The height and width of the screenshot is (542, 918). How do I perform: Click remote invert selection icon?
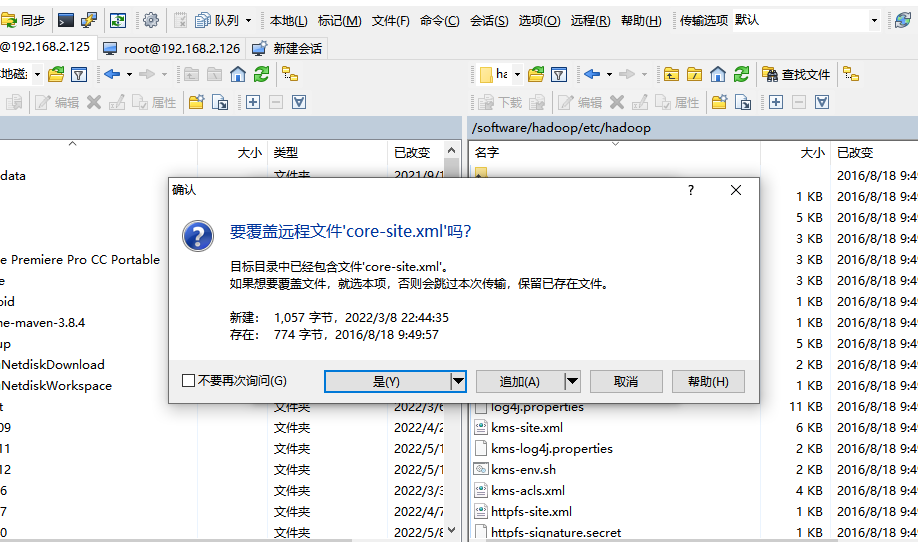pyautogui.click(x=821, y=102)
